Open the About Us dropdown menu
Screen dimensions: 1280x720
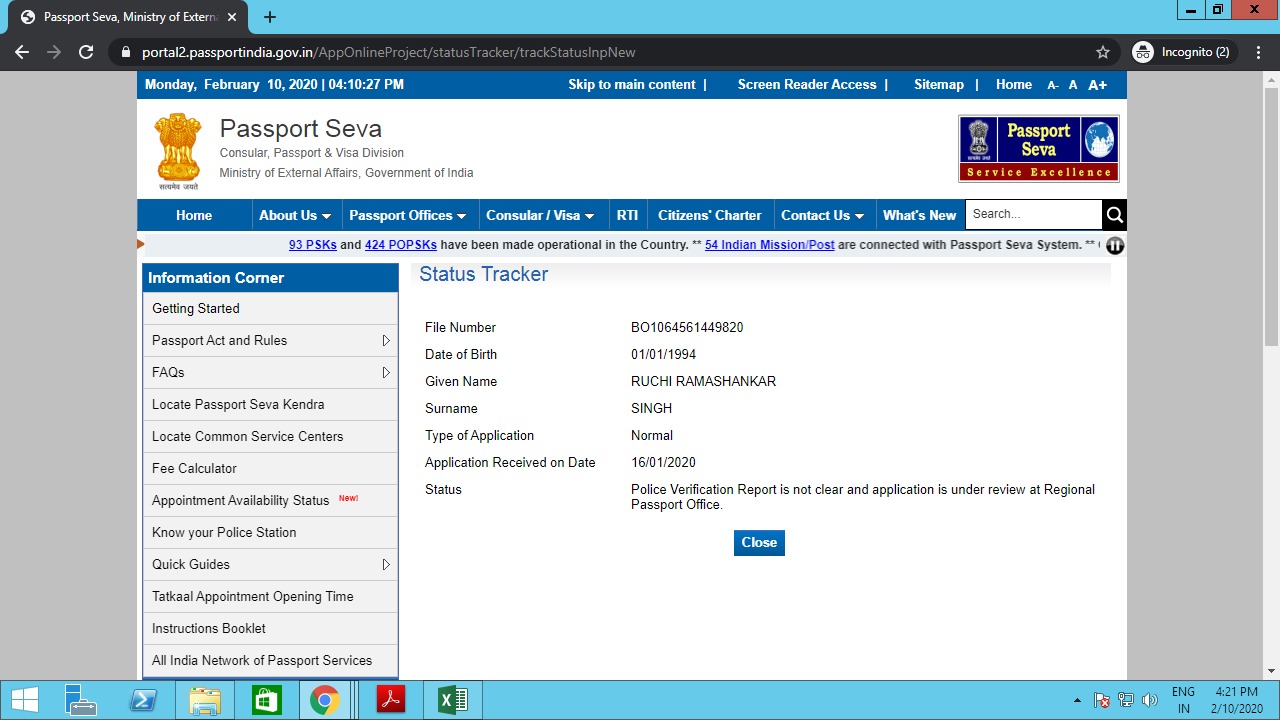(x=295, y=215)
